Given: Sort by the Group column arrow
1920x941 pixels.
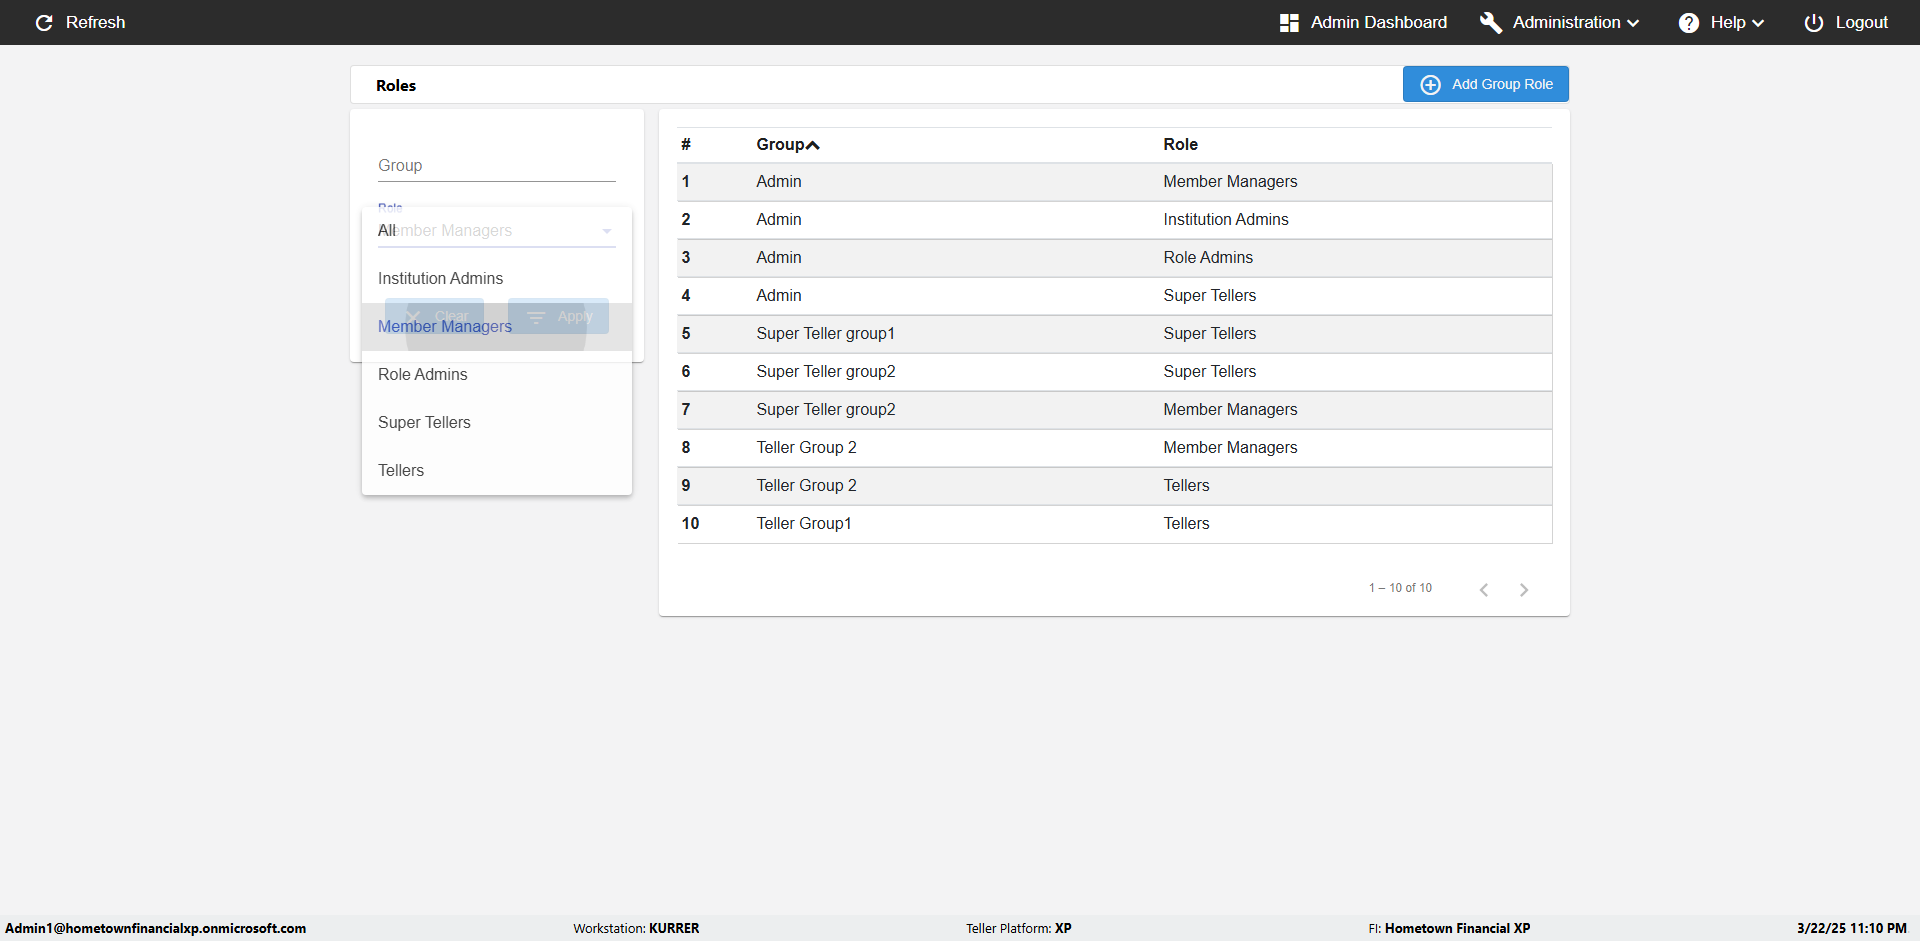Looking at the screenshot, I should tap(813, 145).
